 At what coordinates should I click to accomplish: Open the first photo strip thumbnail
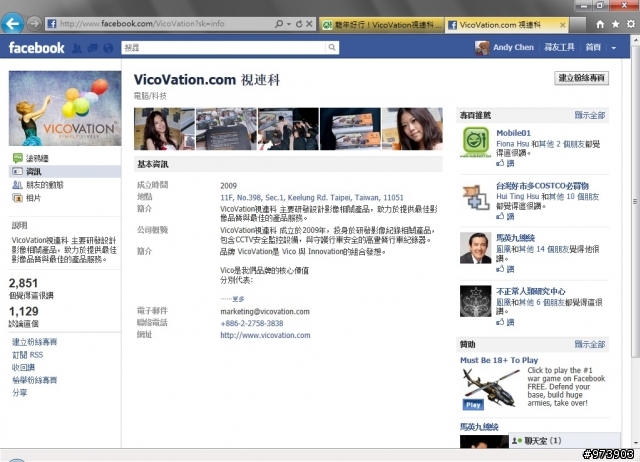click(164, 129)
